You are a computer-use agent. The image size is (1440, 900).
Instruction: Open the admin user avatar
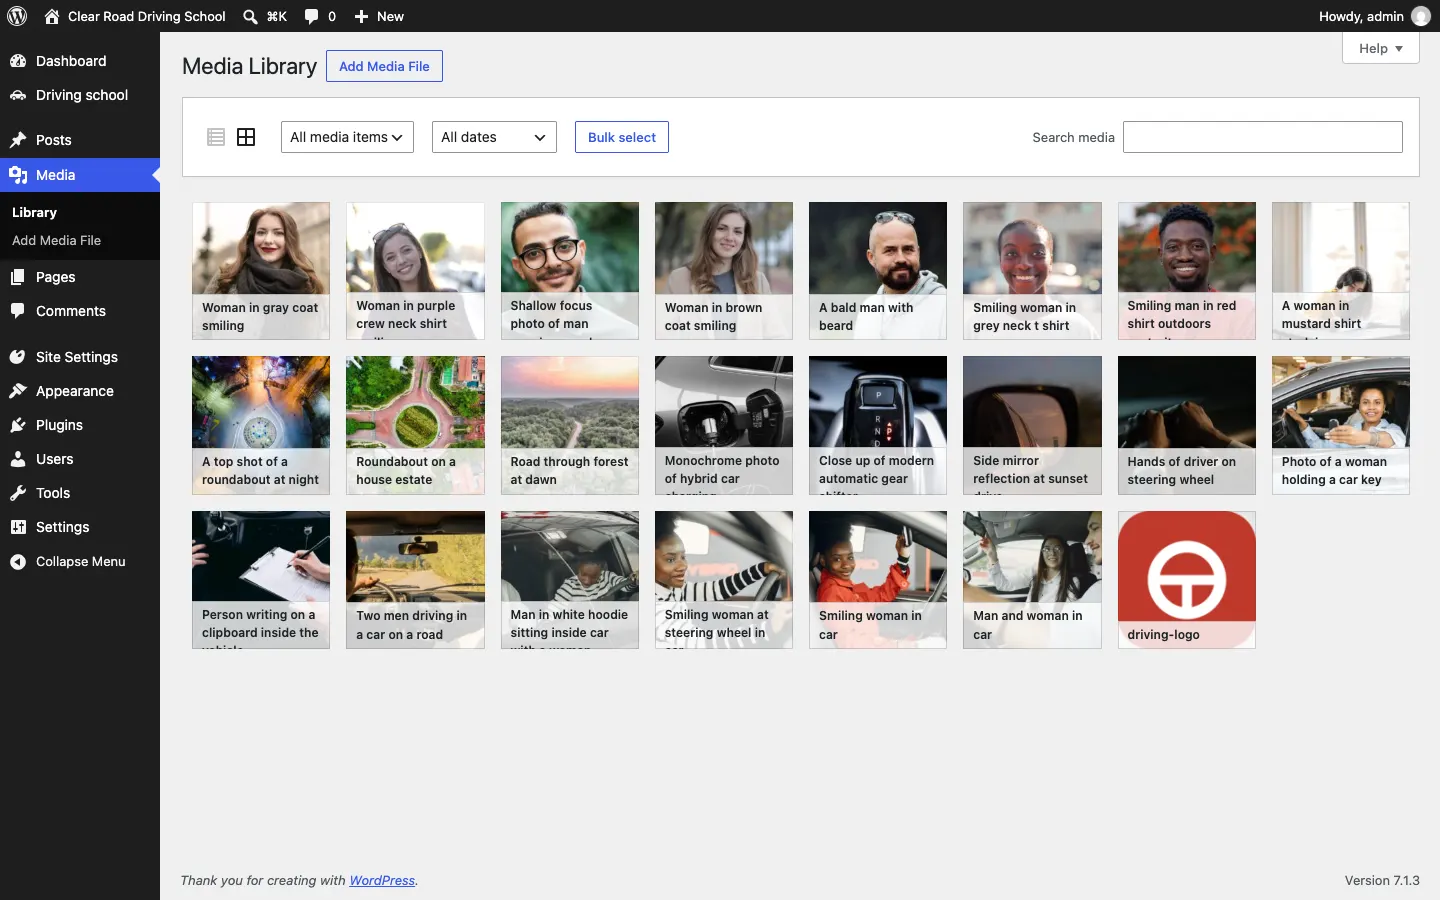tap(1420, 16)
